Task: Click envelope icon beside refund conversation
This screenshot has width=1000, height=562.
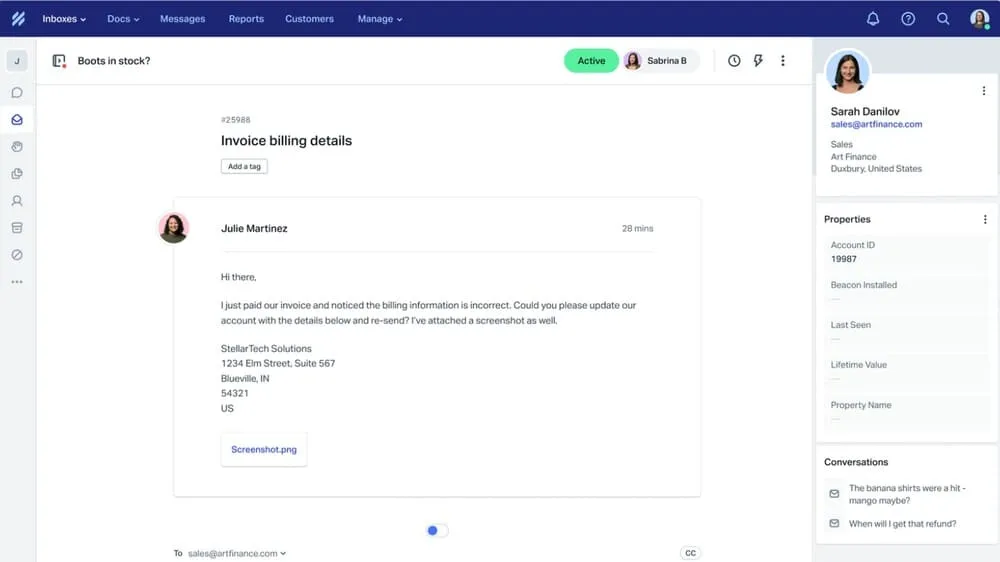Action: [834, 524]
